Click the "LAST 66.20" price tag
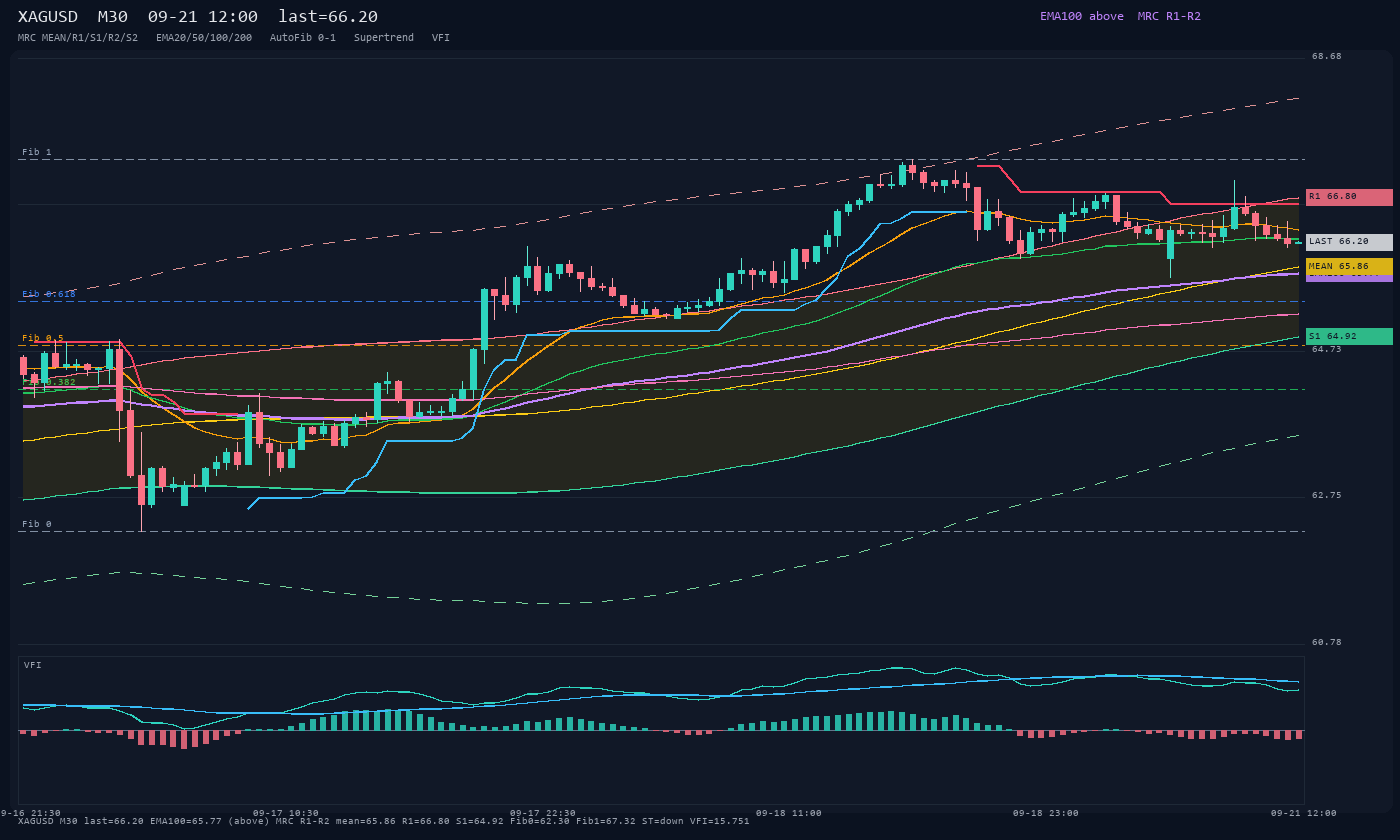This screenshot has width=1400, height=840. point(1349,242)
